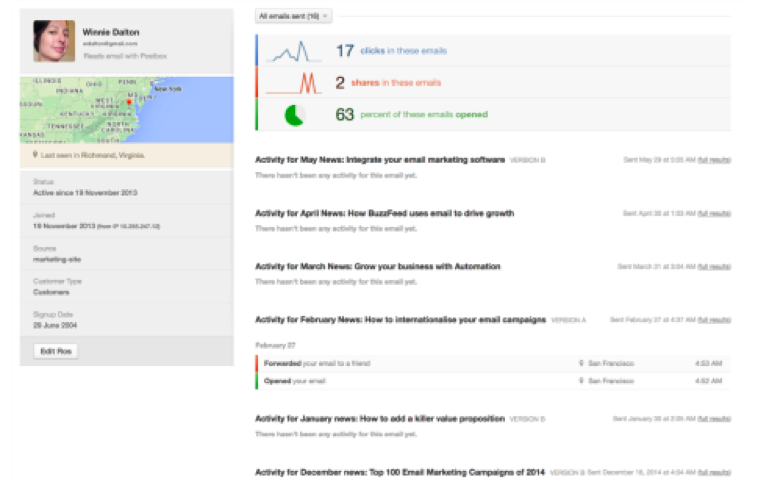Click location pin in the Opened activity row
Image resolution: width=758 pixels, height=488 pixels.
pos(581,381)
